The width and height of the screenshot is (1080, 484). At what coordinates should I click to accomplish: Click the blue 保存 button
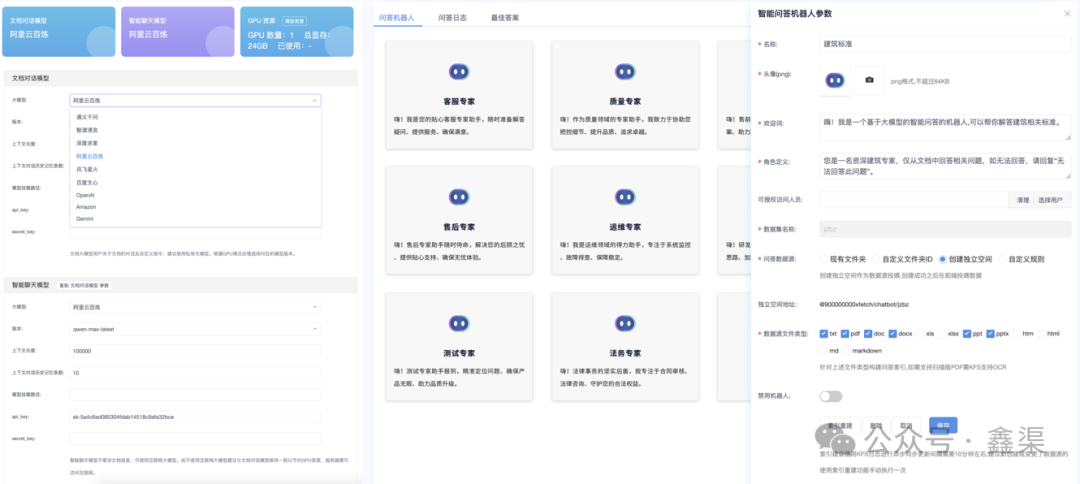pyautogui.click(x=943, y=425)
